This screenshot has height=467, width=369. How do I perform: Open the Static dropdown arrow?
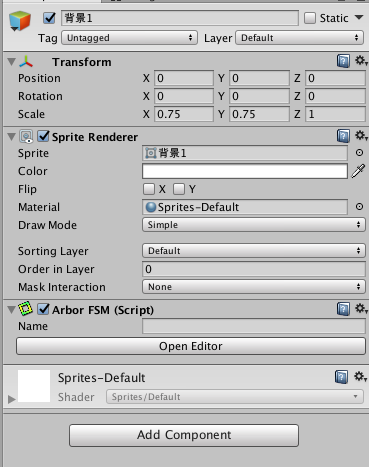(x=359, y=17)
